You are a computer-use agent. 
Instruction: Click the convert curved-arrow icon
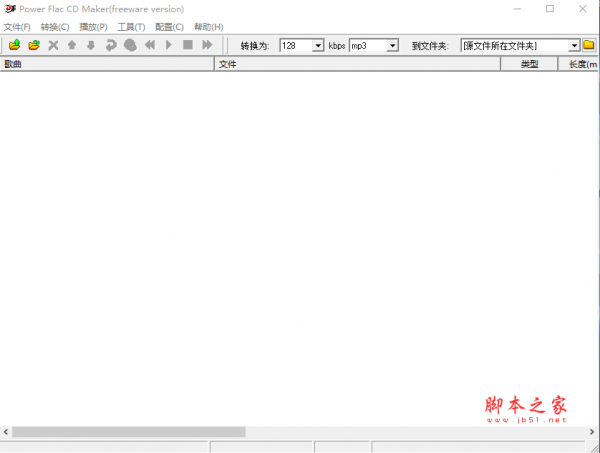point(111,46)
